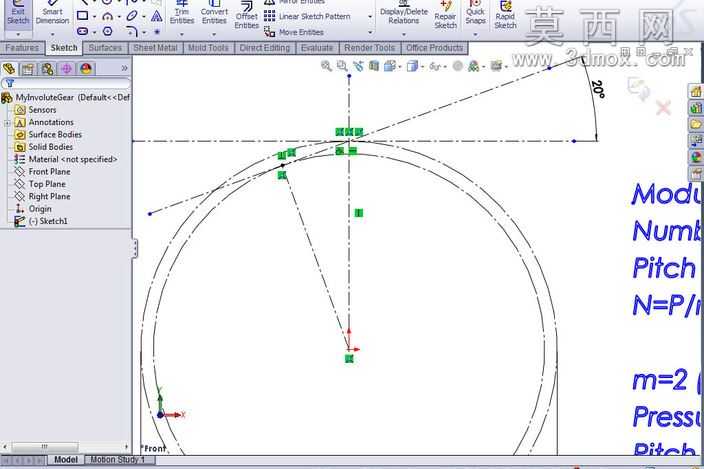Pick the Polygon sketch tool
704x469 pixels.
[107, 31]
